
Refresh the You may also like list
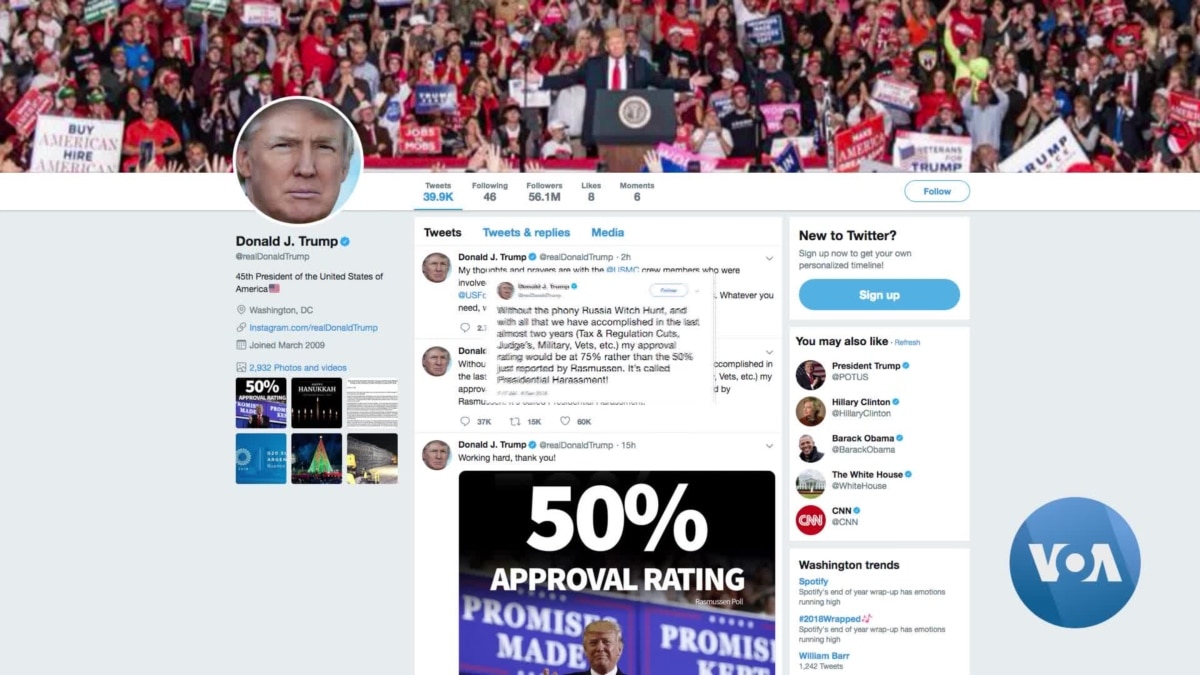click(907, 343)
